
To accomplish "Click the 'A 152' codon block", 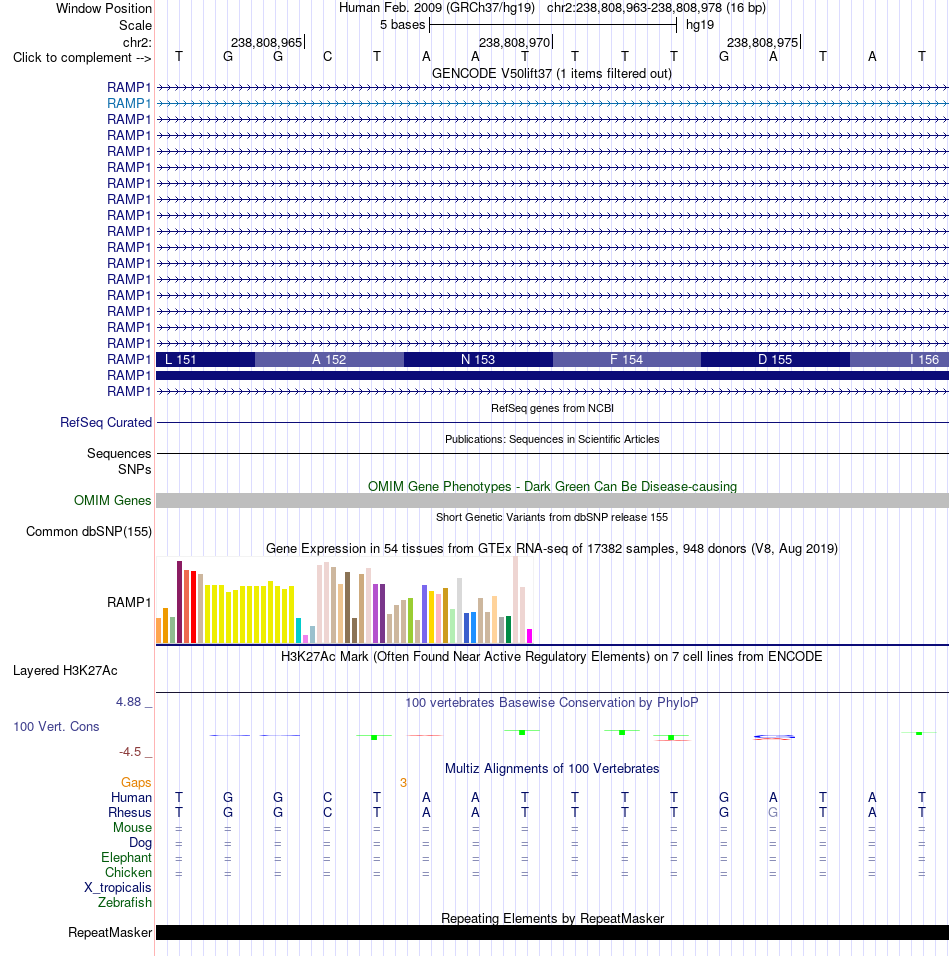I will pos(329,360).
